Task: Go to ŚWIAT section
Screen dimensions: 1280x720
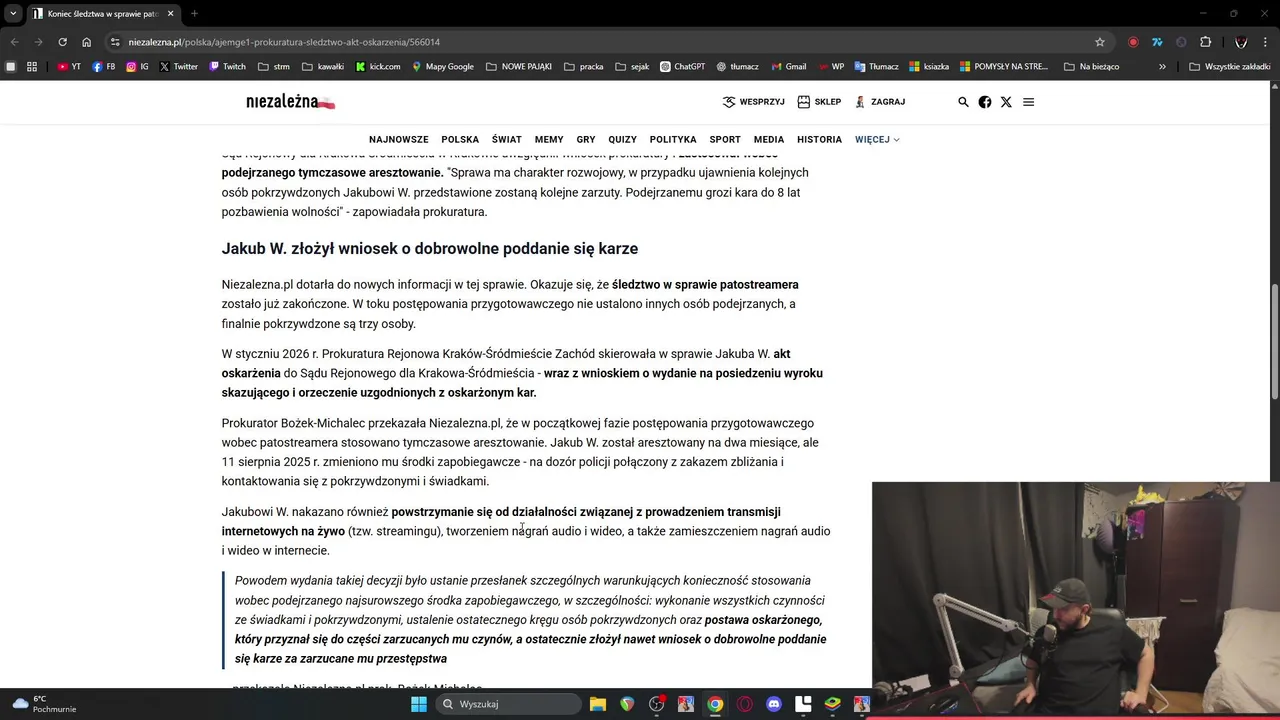Action: tap(507, 139)
